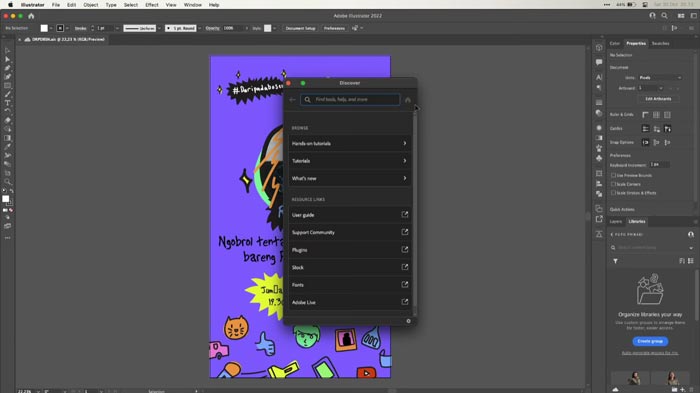Open Arrange Documents icon in title bar
The width and height of the screenshot is (700, 393).
click(681, 16)
